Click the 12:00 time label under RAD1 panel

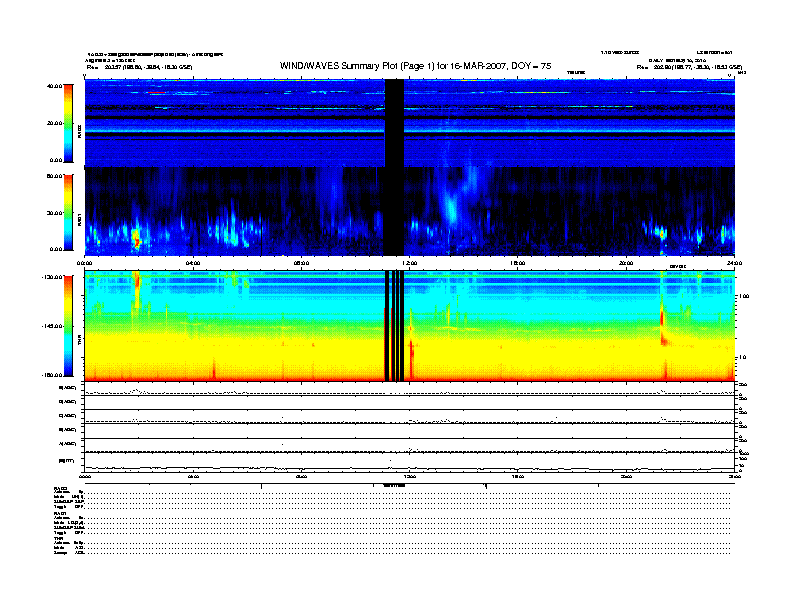pos(410,263)
